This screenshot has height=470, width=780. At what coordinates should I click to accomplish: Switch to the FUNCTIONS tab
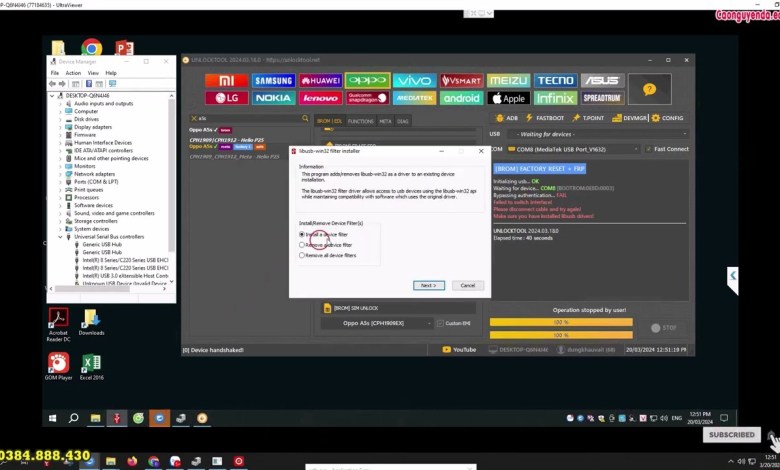coord(360,121)
